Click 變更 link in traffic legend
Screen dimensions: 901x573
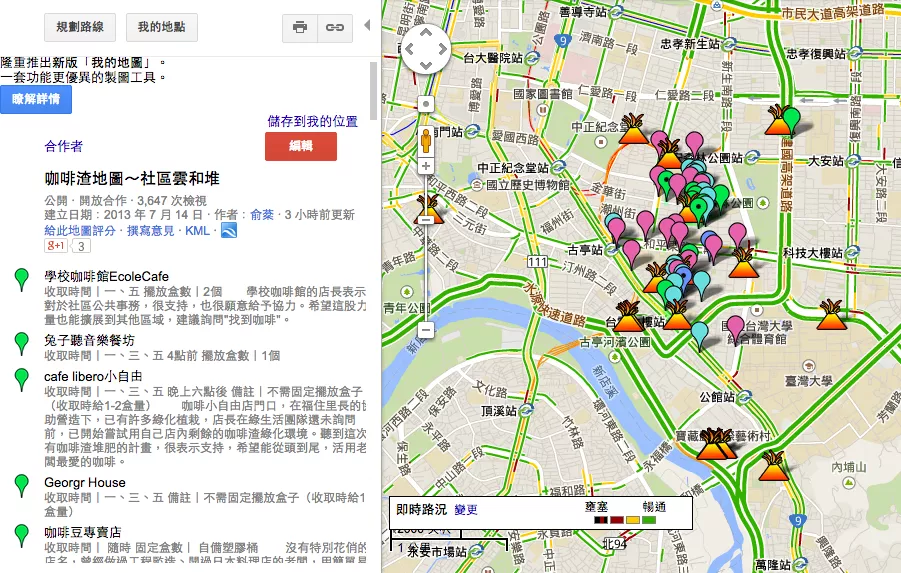coord(465,510)
